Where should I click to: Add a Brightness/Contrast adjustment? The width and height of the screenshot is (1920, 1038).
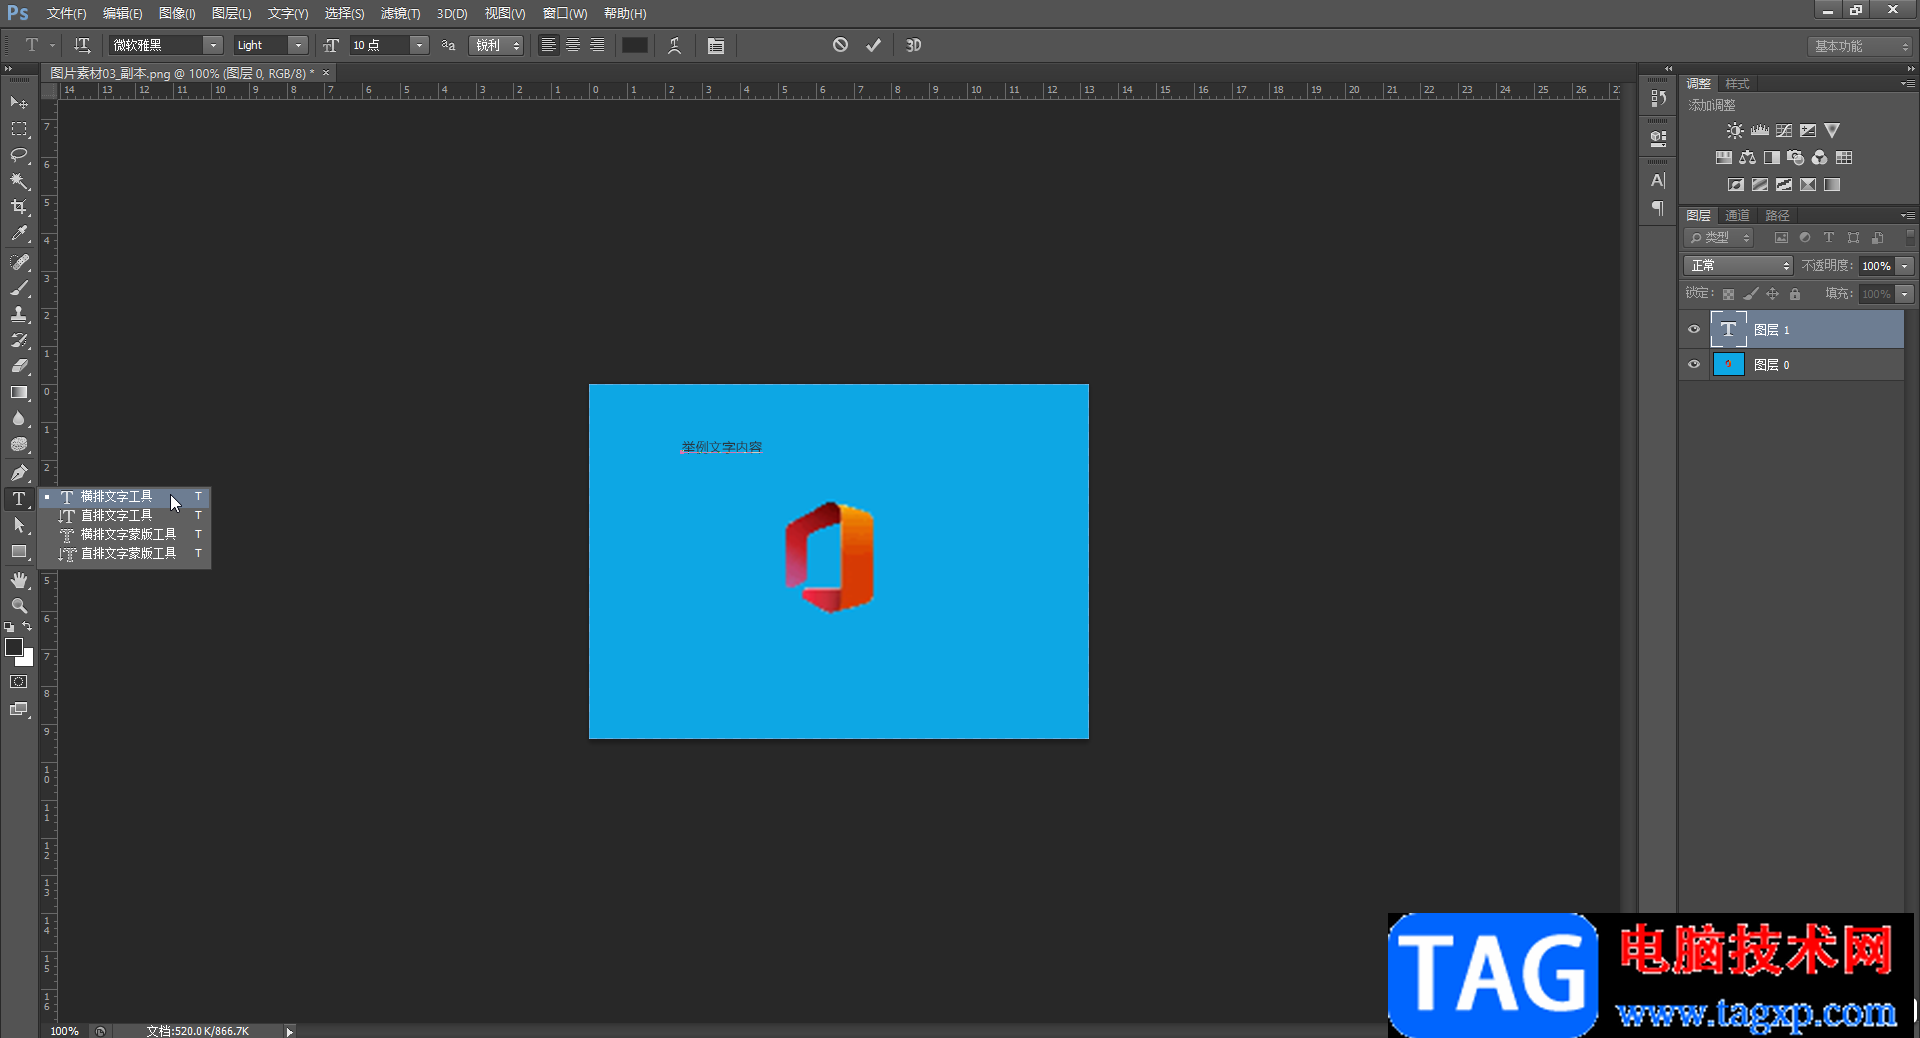click(1735, 131)
